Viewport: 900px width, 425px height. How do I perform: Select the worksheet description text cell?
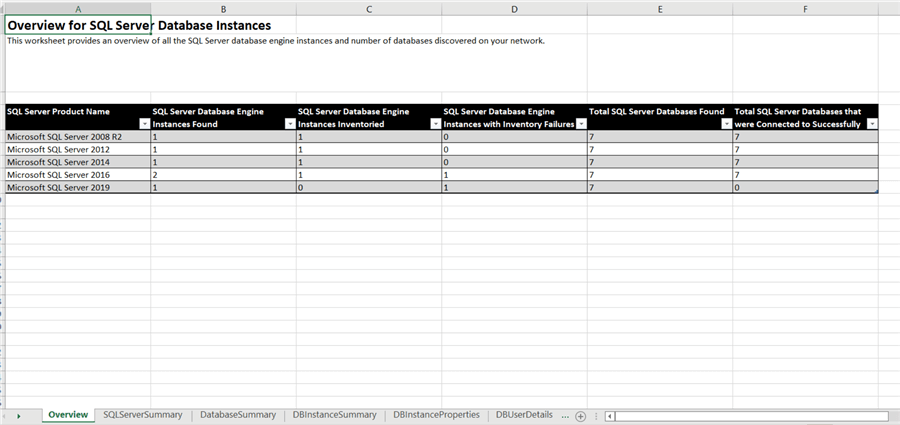click(276, 41)
